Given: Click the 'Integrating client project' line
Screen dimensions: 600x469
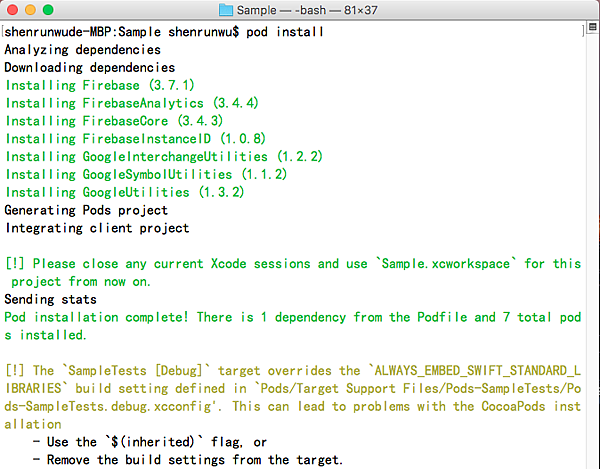Looking at the screenshot, I should [97, 229].
